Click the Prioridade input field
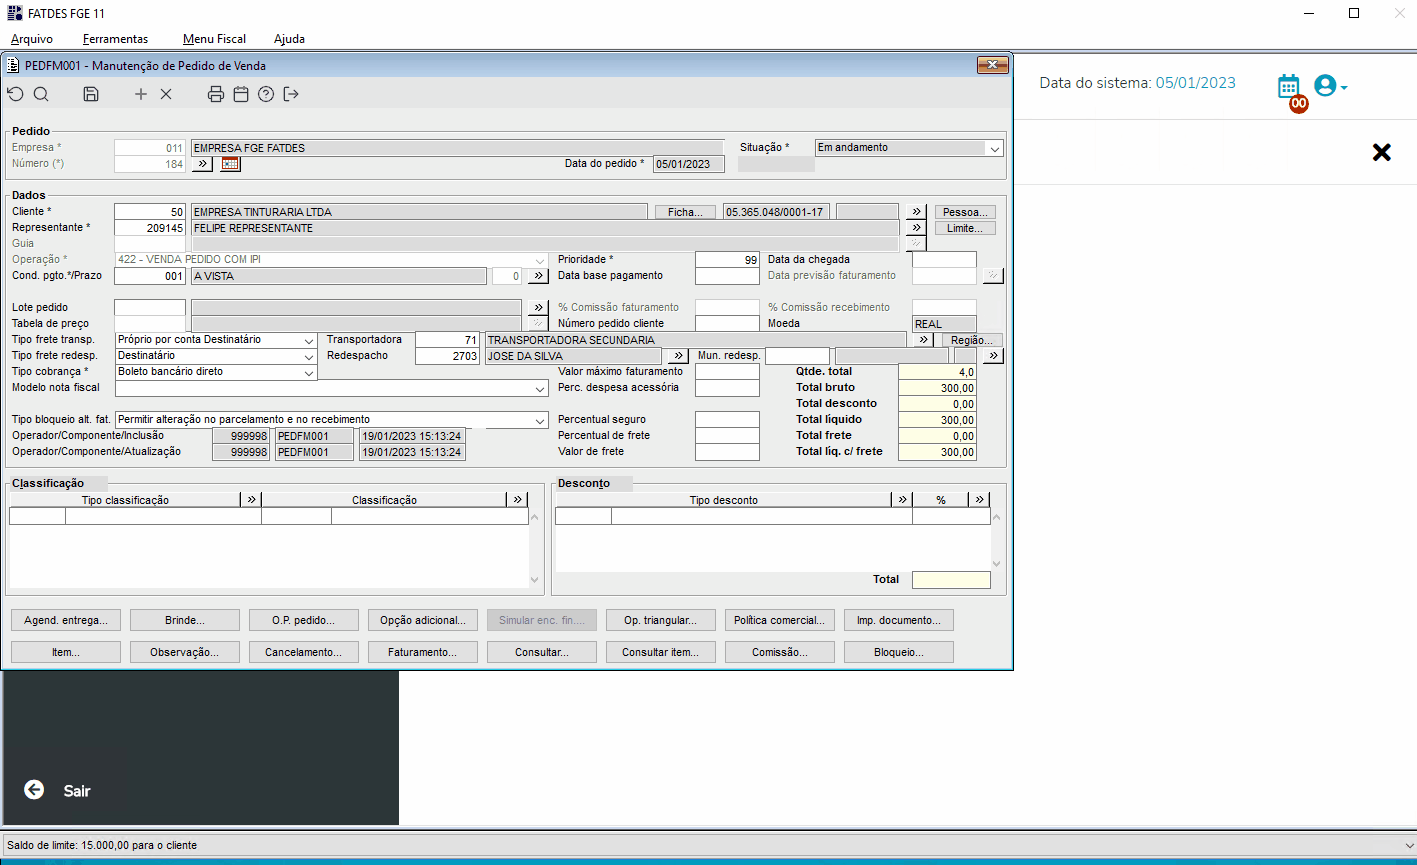The height and width of the screenshot is (865, 1417). [x=727, y=260]
